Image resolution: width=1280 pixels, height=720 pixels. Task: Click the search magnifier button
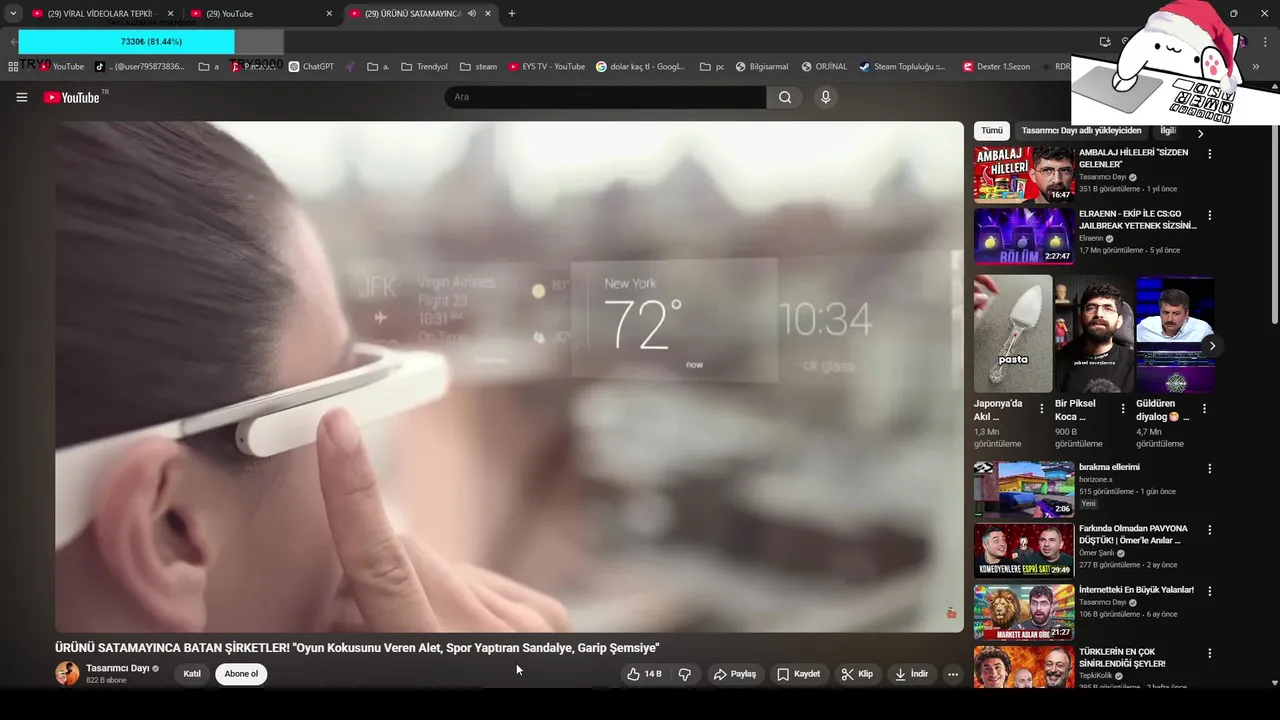pyautogui.click(x=785, y=97)
